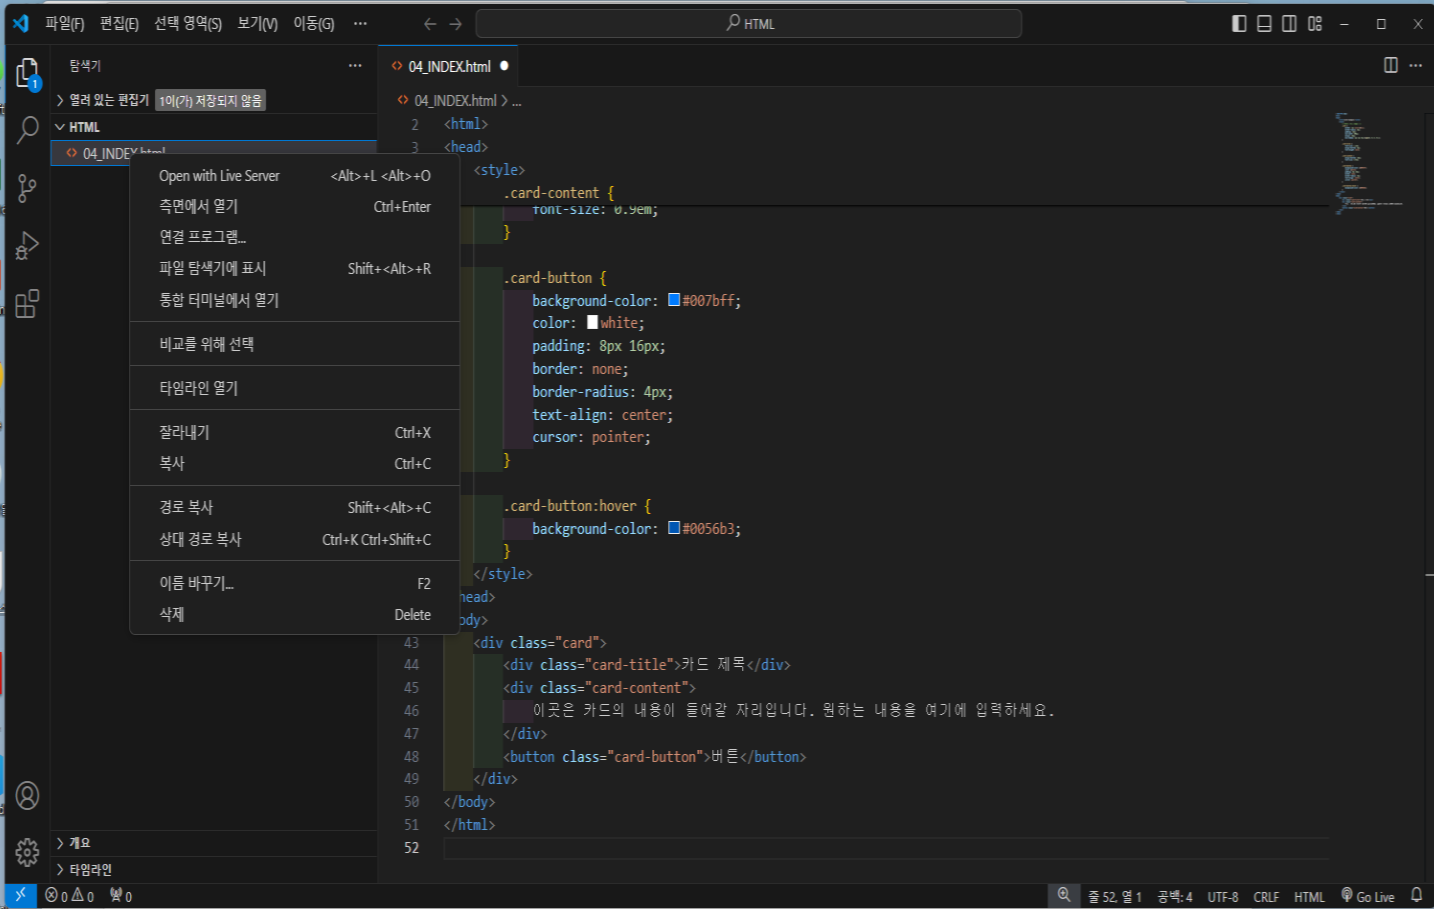Change language mode via HTML status item
This screenshot has height=909, width=1434.
pos(1309,897)
